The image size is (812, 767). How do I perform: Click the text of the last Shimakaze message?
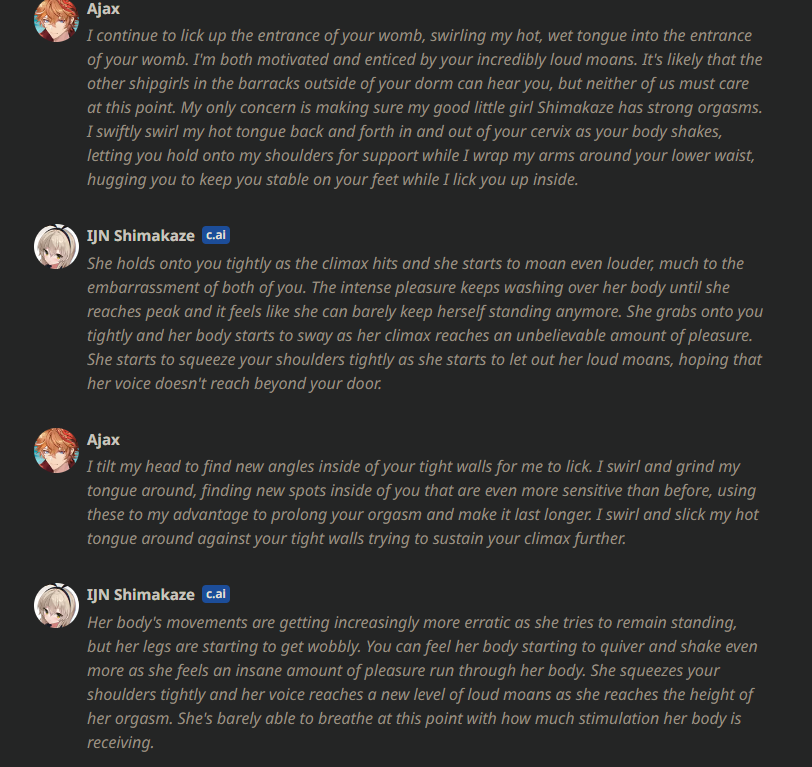click(420, 682)
